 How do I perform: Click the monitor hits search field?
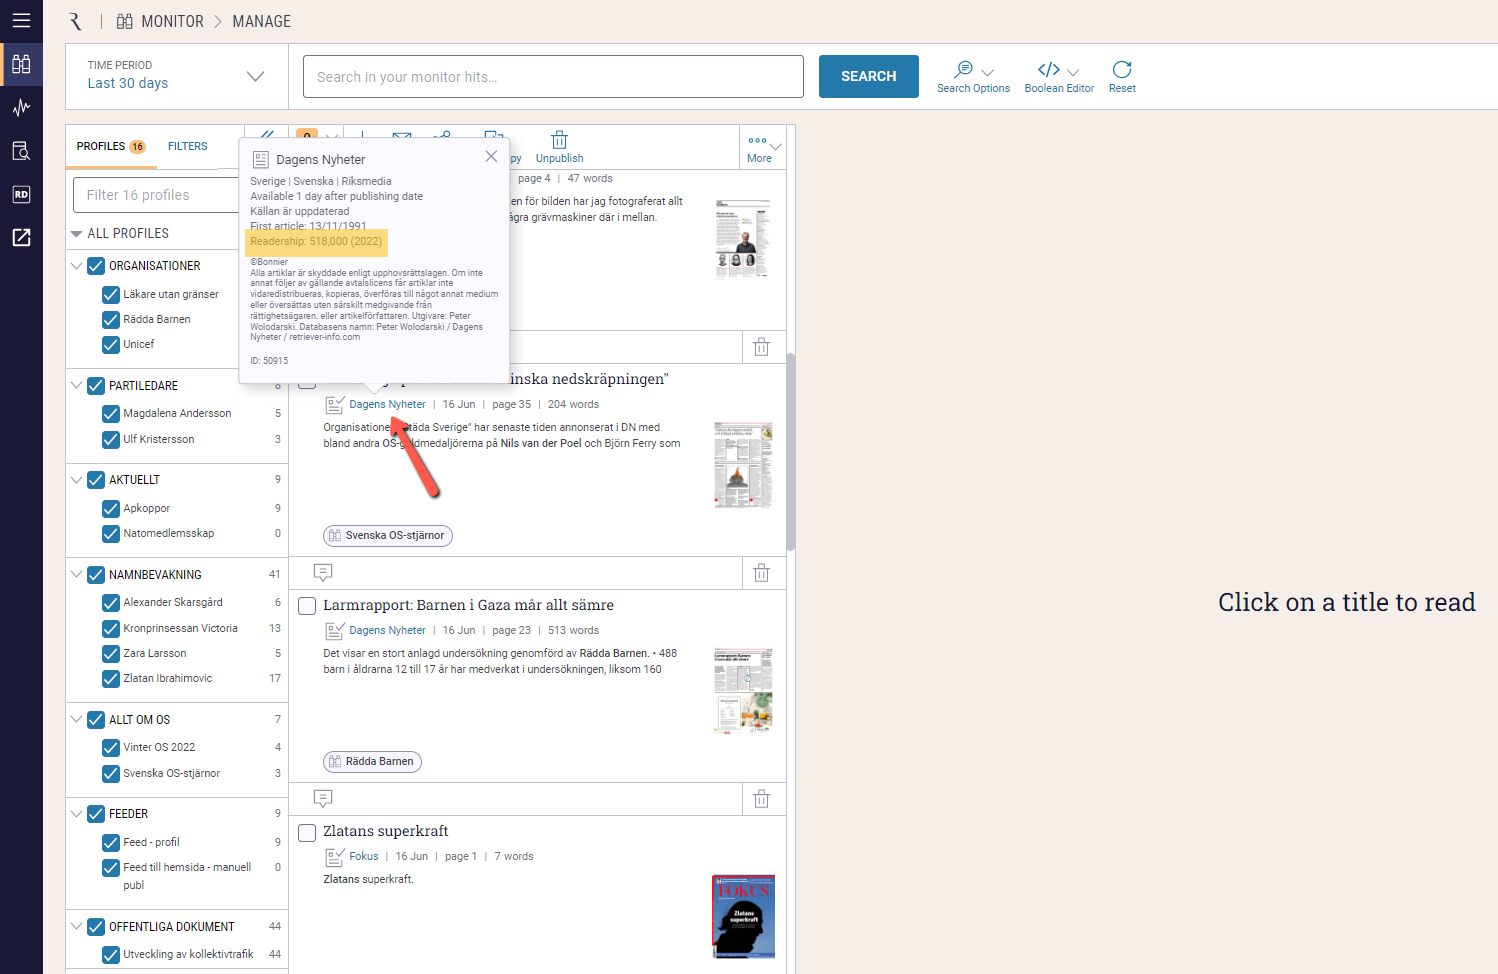tap(553, 76)
